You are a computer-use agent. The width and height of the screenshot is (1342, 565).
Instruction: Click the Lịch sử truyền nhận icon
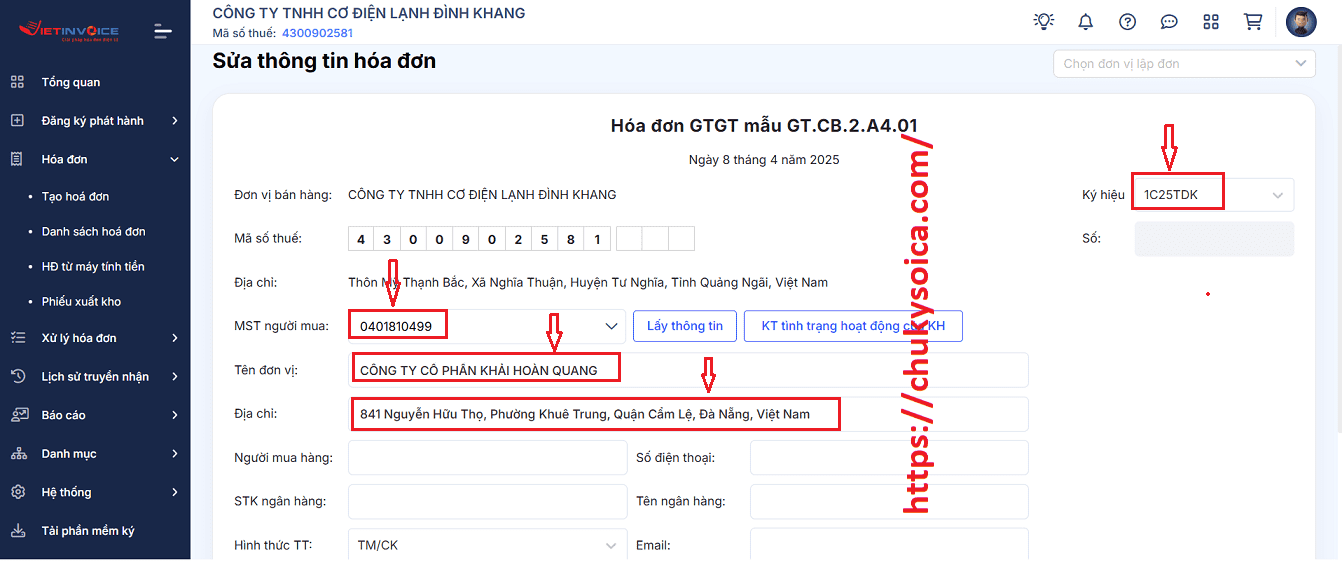coord(17,376)
